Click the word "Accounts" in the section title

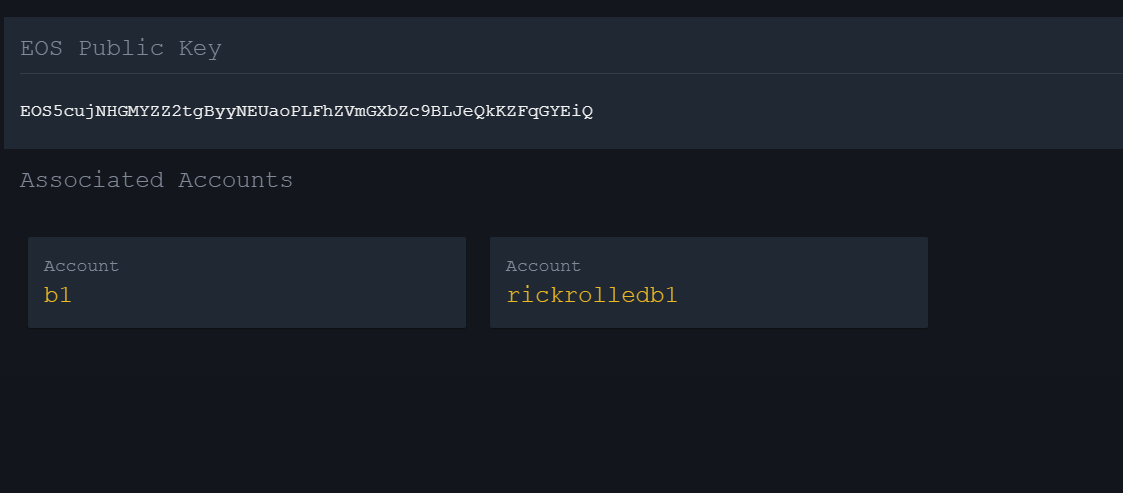[x=236, y=180]
